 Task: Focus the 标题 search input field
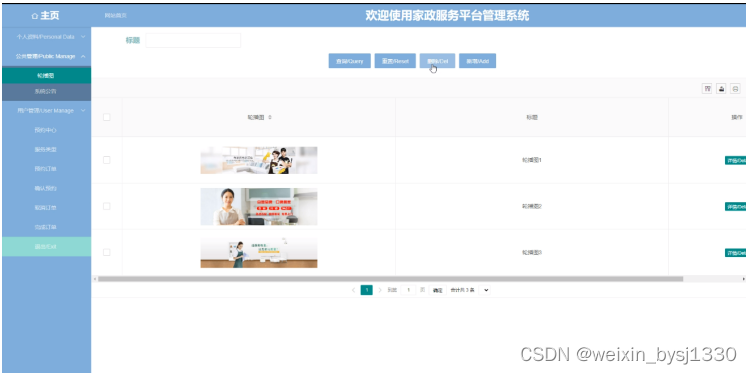point(193,40)
